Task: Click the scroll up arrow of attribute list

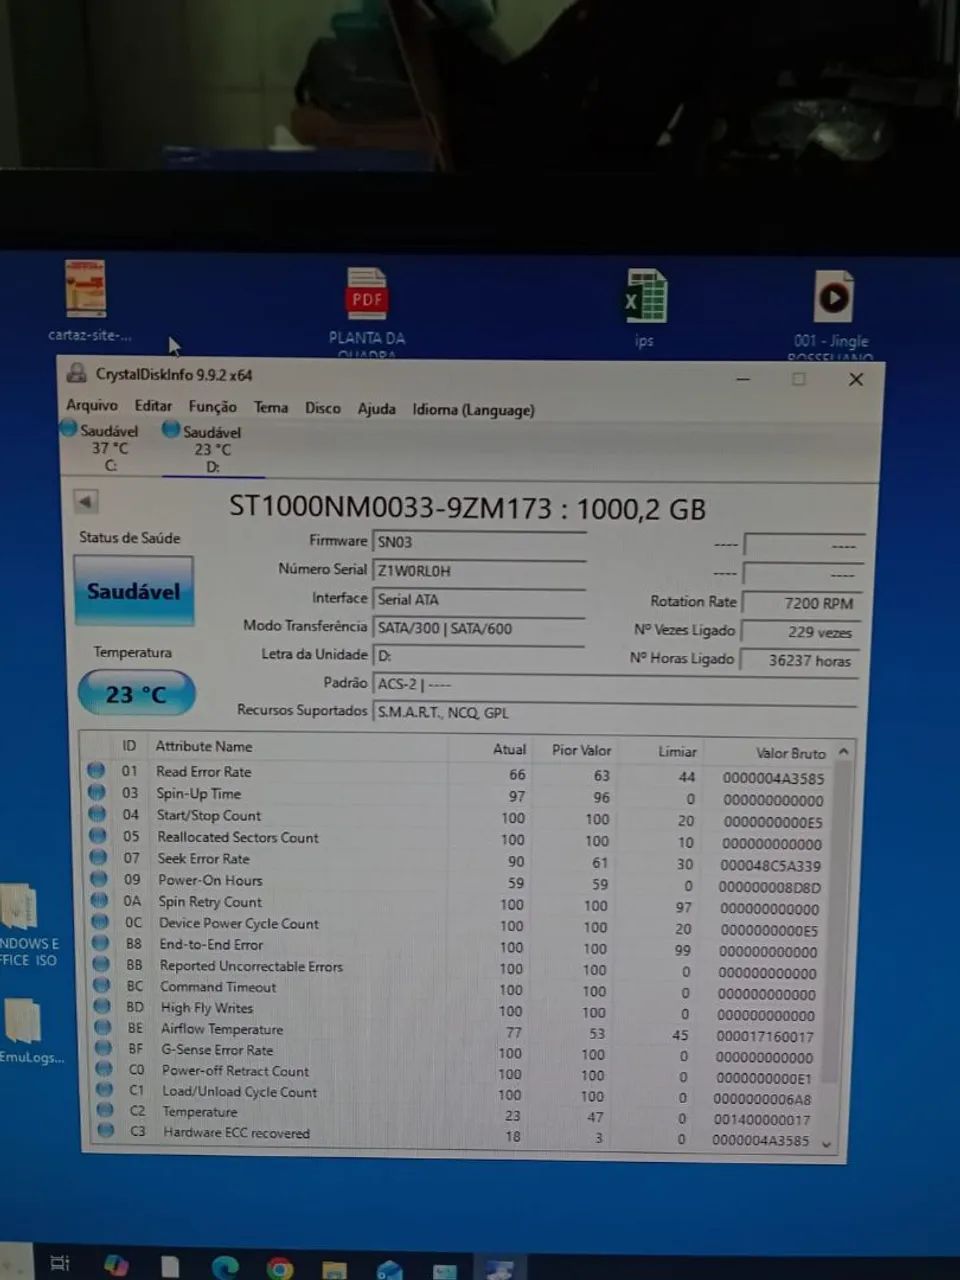Action: pyautogui.click(x=844, y=751)
